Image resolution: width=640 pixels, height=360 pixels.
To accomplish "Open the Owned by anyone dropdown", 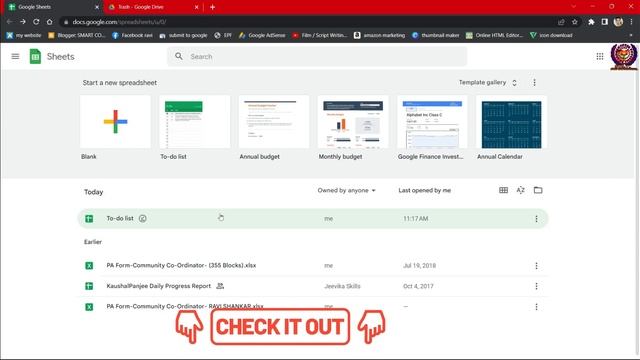I will [x=346, y=190].
